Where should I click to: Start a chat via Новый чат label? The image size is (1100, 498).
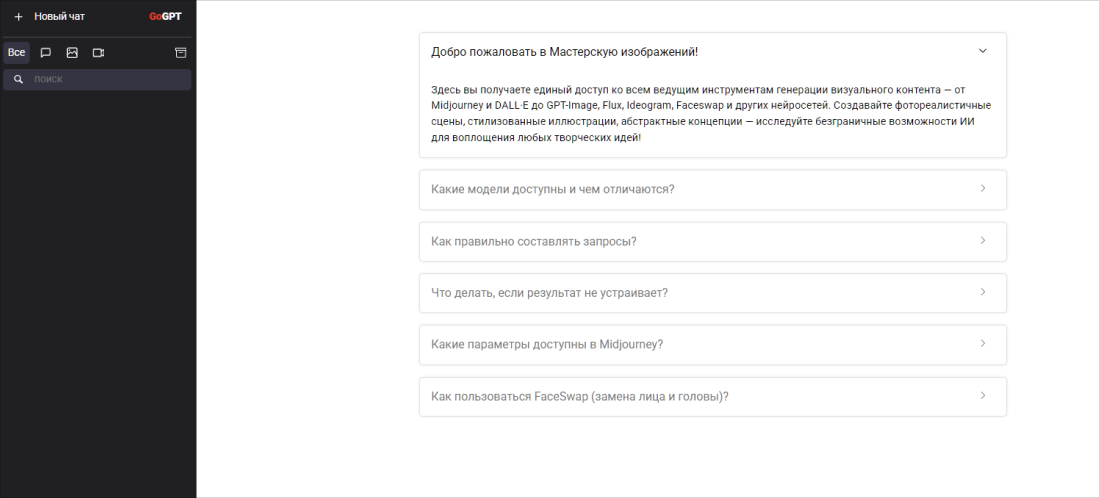(59, 17)
